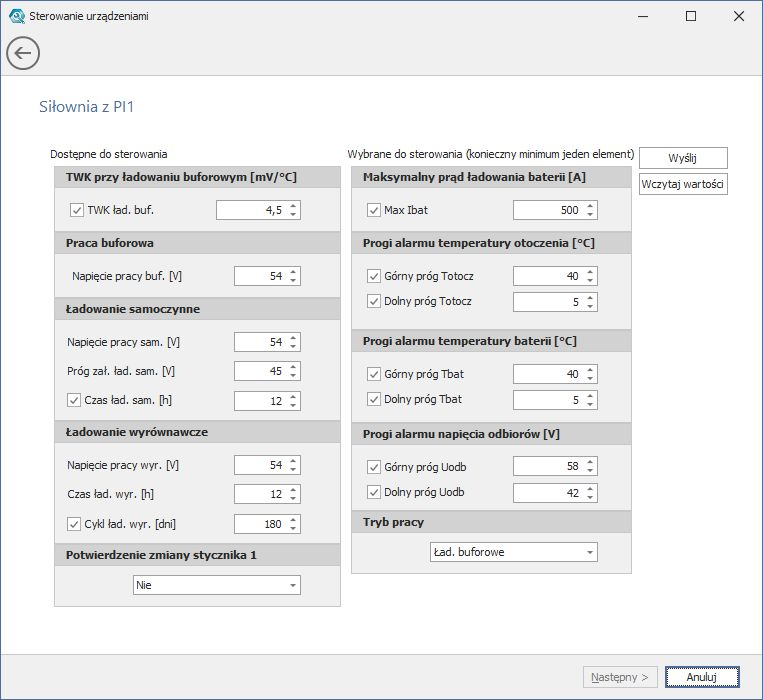Toggle the TWK ład. buf. checkbox
This screenshot has width=763, height=700.
[77, 210]
